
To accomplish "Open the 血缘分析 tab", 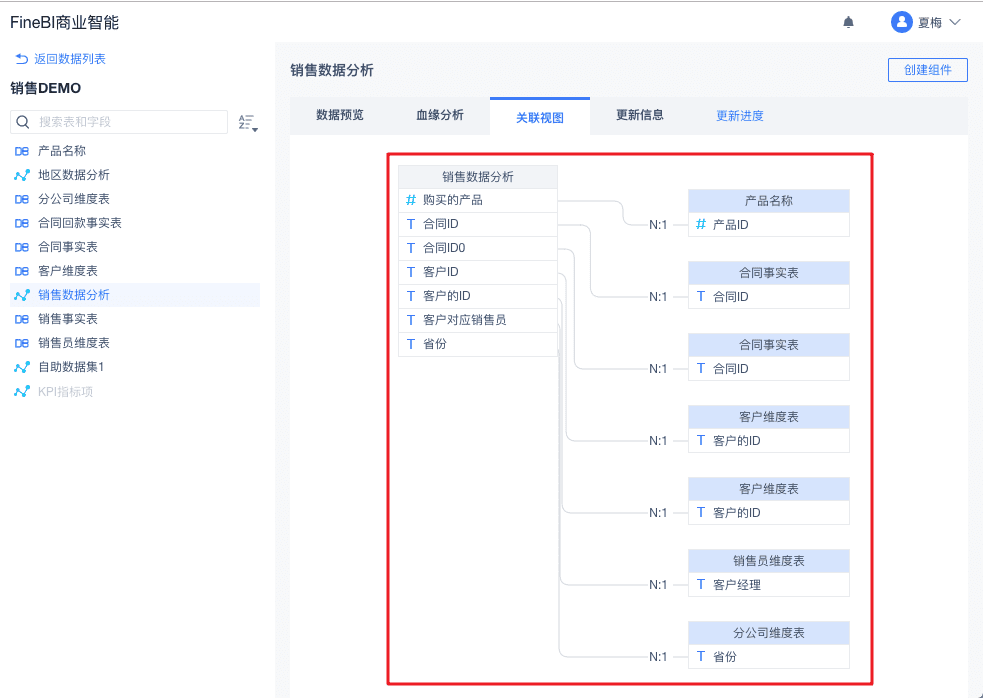I will pos(440,115).
